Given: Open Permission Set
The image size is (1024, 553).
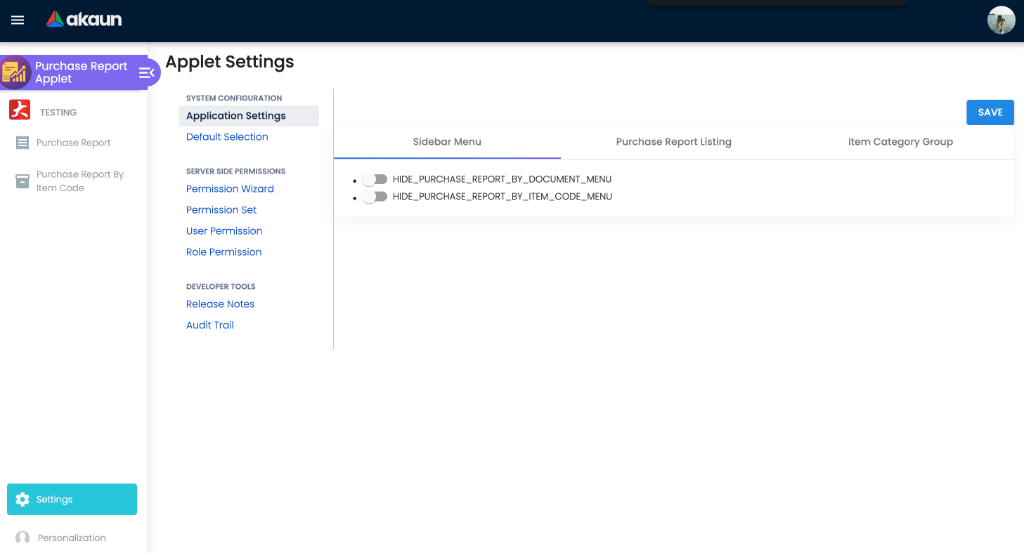Looking at the screenshot, I should pos(221,210).
